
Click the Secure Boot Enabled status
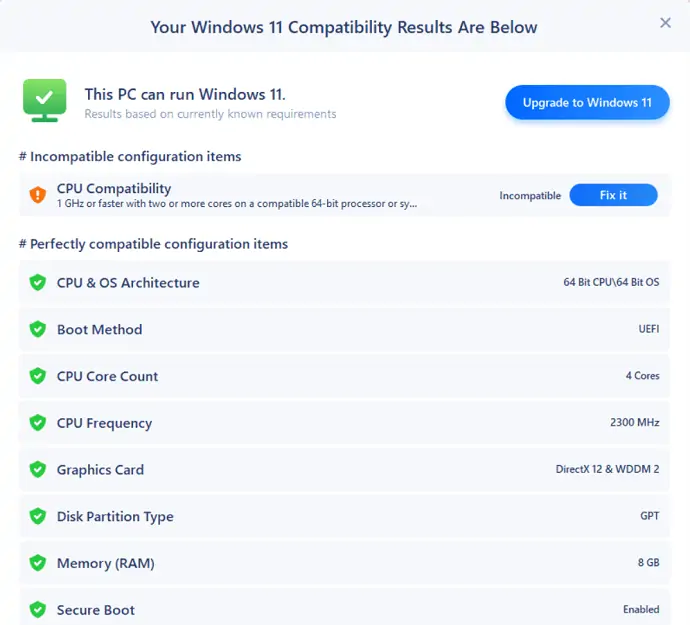click(x=640, y=610)
